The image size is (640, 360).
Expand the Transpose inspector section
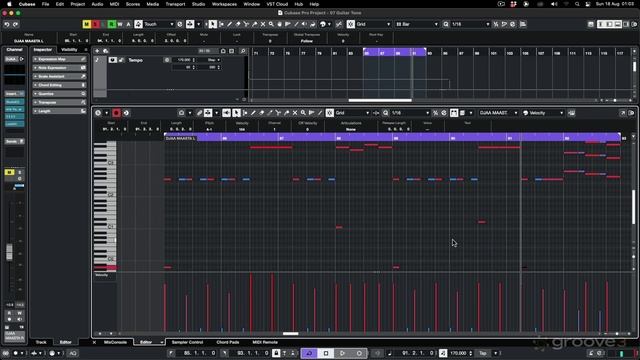60,102
